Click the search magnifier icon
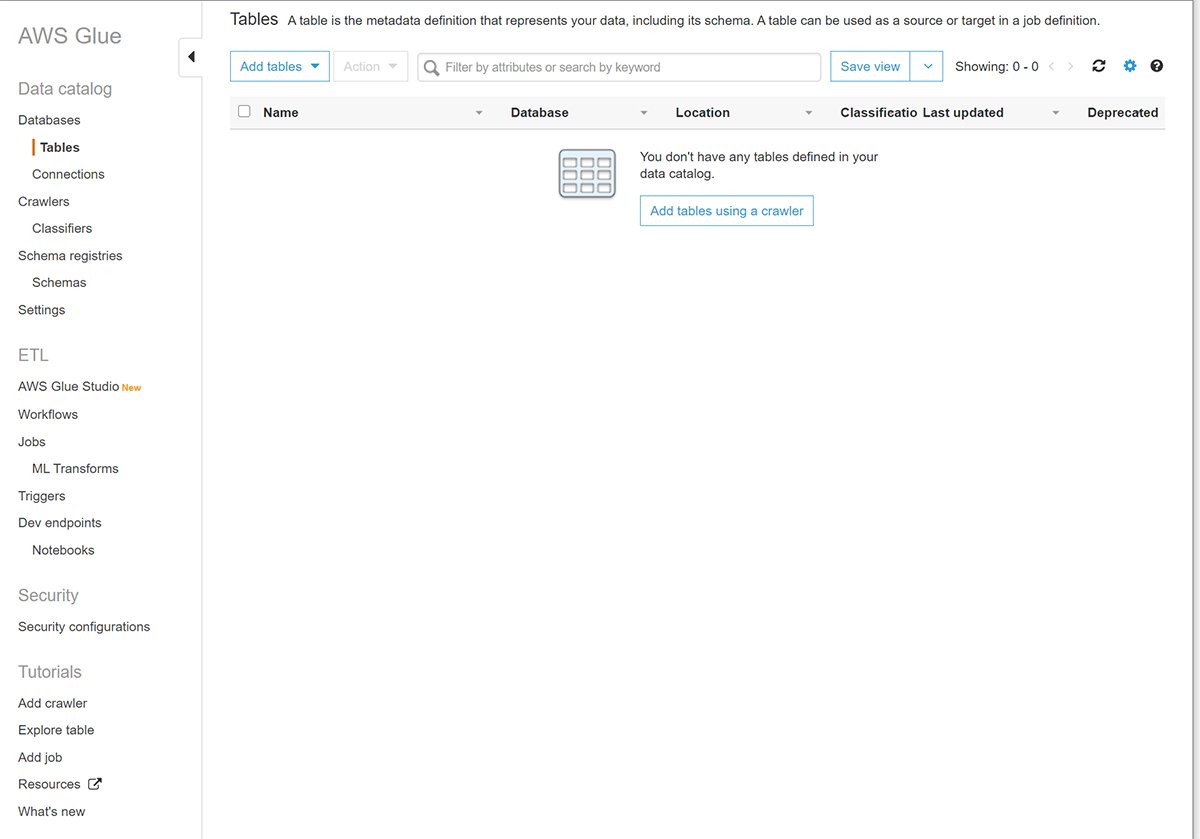The width and height of the screenshot is (1200, 839). tap(432, 67)
